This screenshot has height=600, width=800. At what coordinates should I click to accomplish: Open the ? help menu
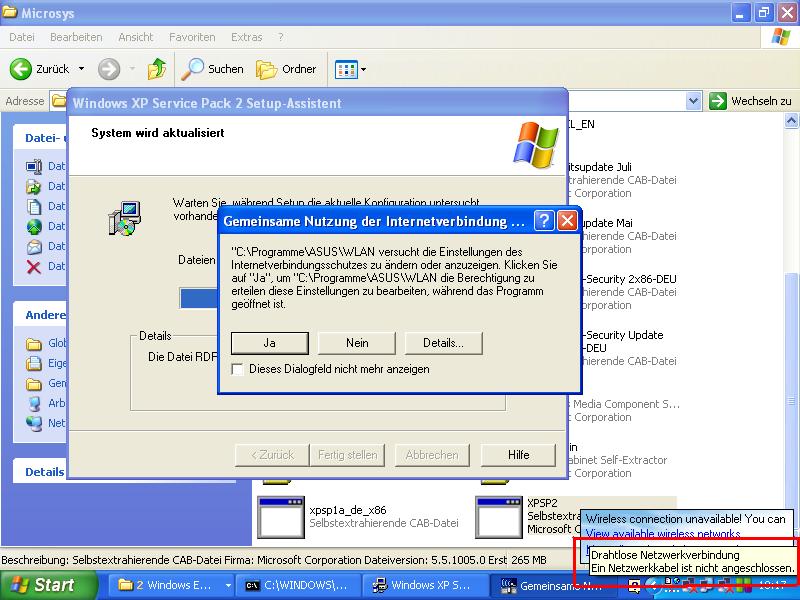[x=281, y=37]
